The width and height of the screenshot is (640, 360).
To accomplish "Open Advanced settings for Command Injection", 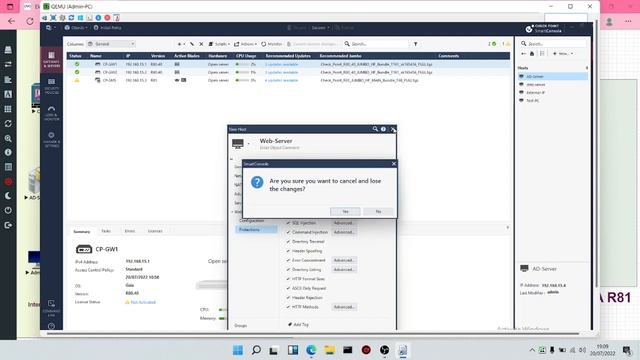I will click(x=344, y=232).
